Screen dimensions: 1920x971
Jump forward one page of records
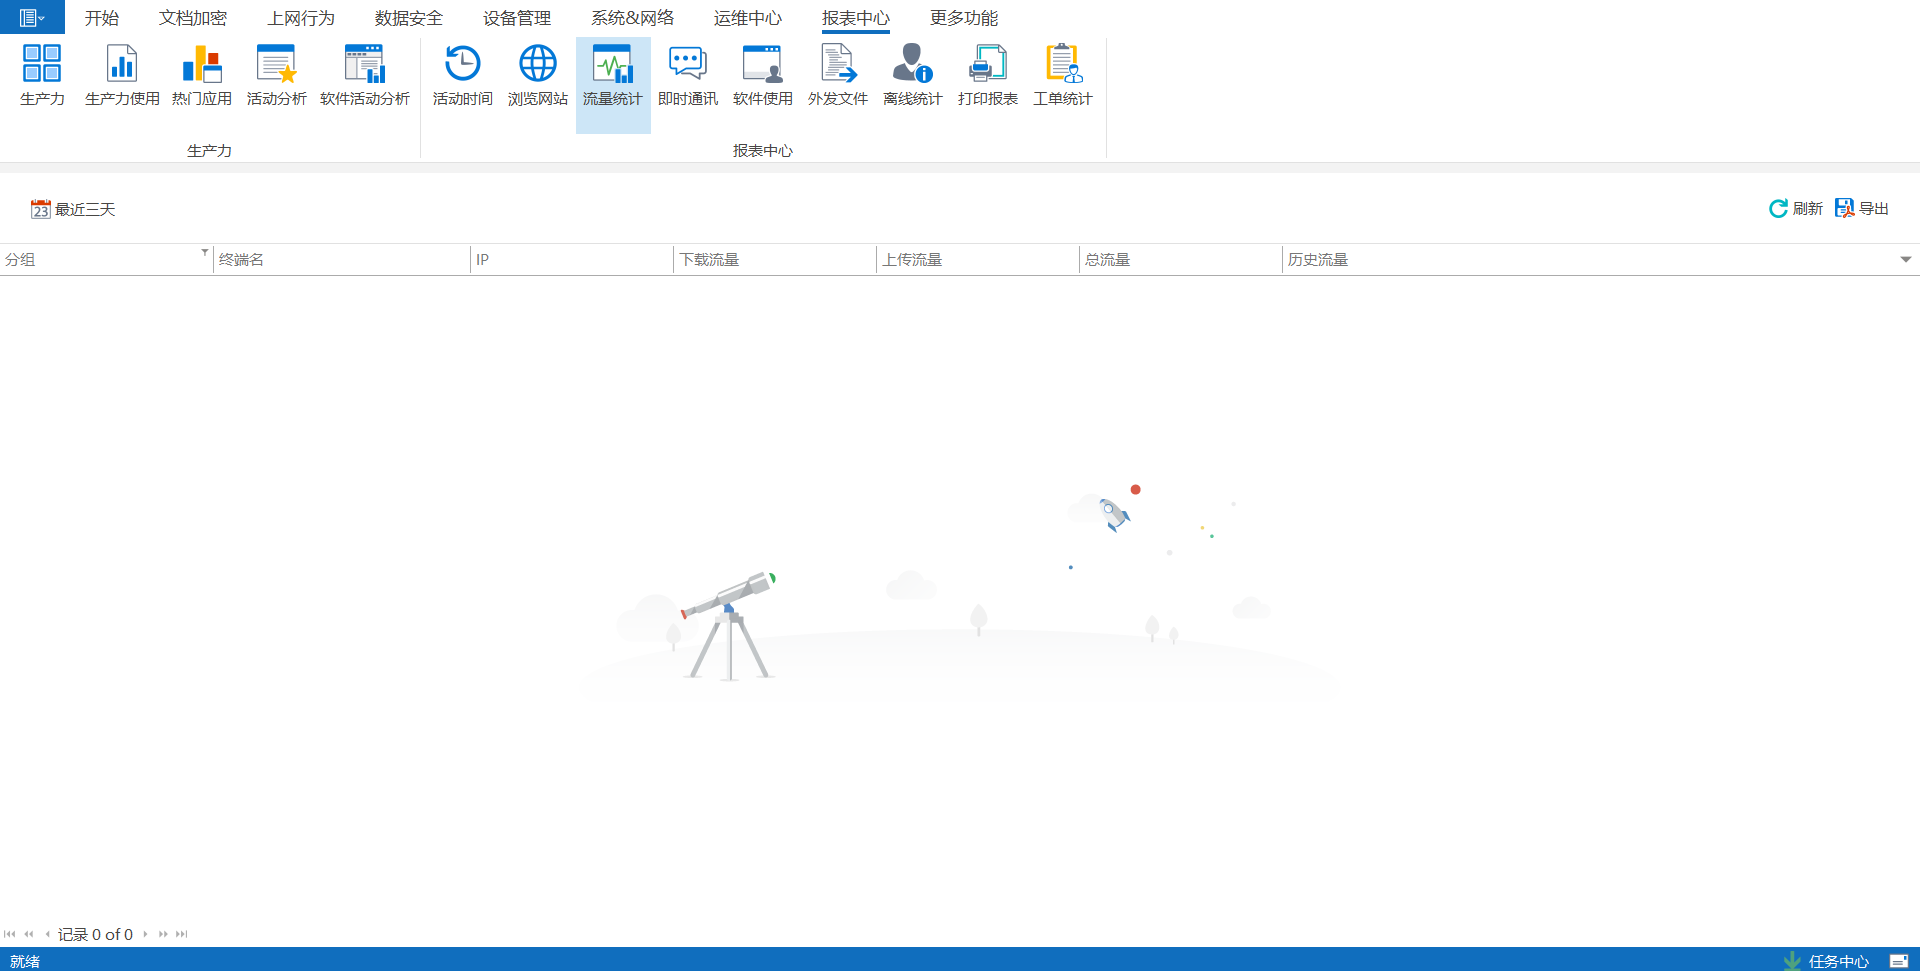163,934
